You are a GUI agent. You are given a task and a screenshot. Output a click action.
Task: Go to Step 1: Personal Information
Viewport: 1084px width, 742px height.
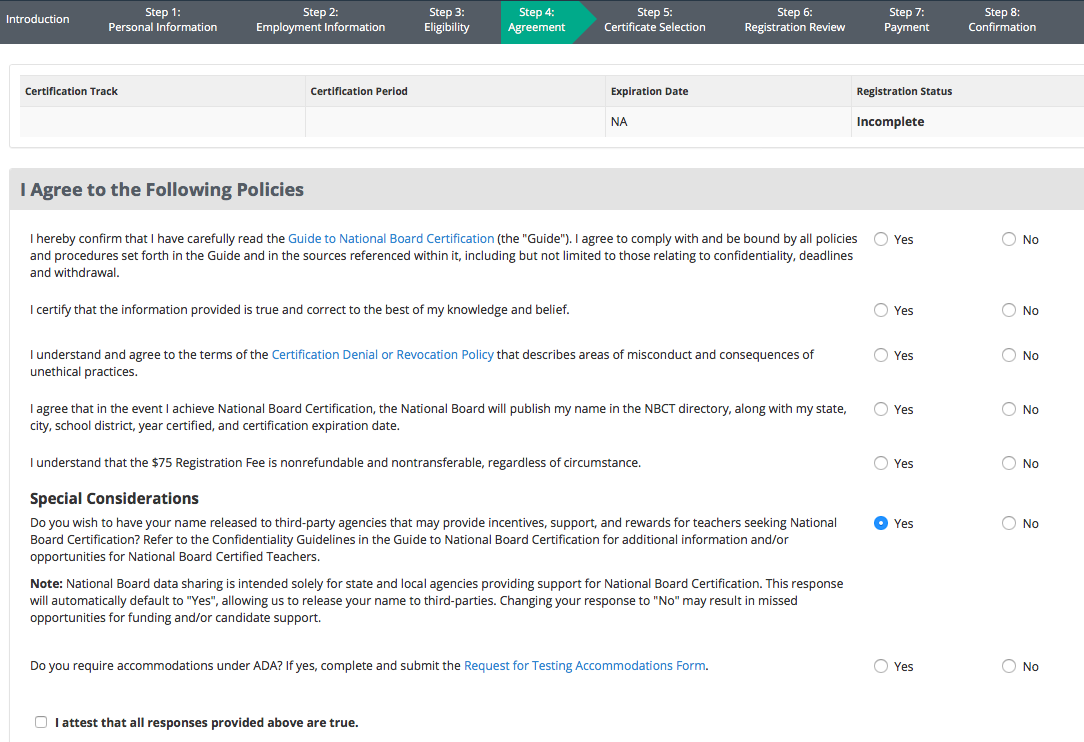[162, 20]
